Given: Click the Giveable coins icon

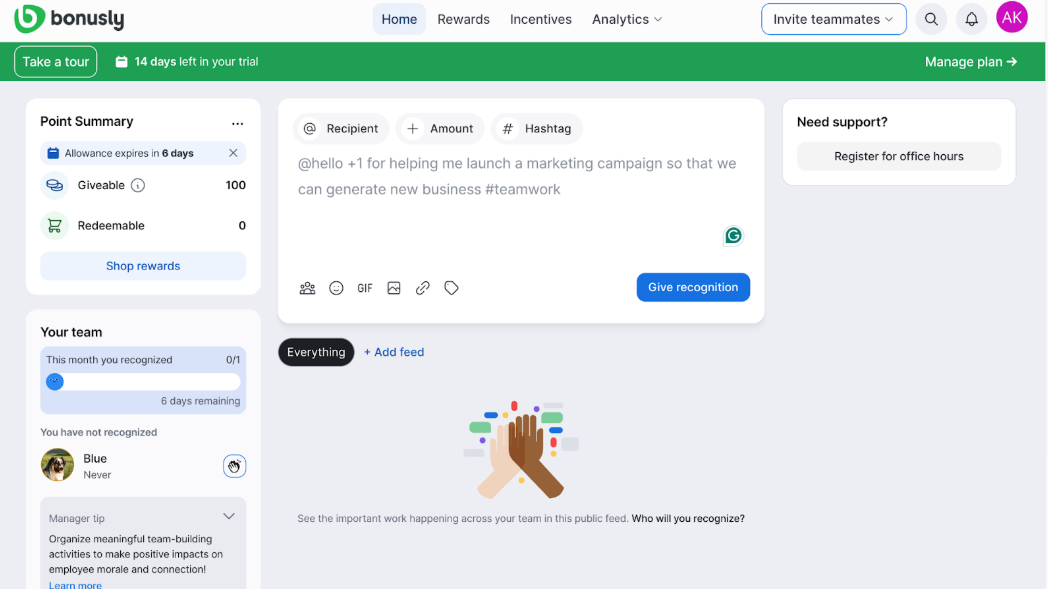Looking at the screenshot, I should pos(55,185).
